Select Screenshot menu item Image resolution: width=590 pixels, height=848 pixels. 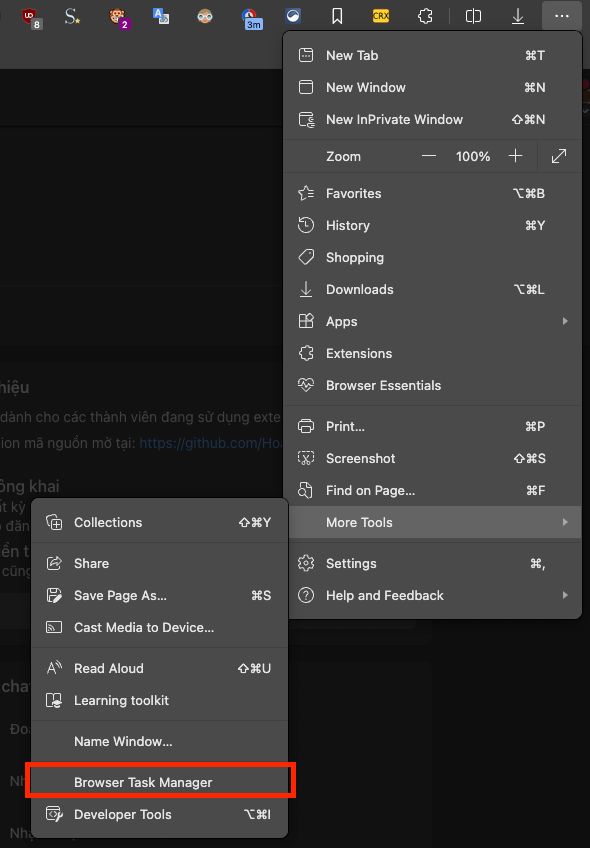click(x=432, y=458)
